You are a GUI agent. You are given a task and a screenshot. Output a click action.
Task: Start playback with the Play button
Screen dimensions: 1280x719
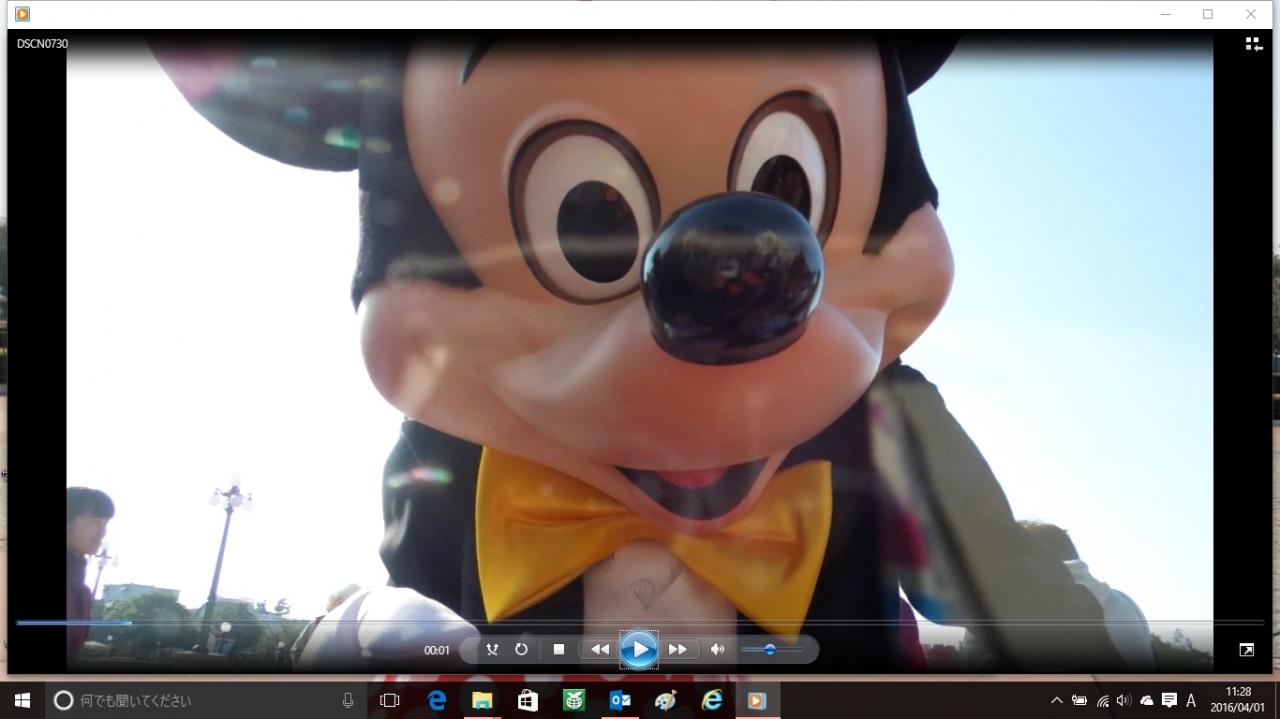639,650
